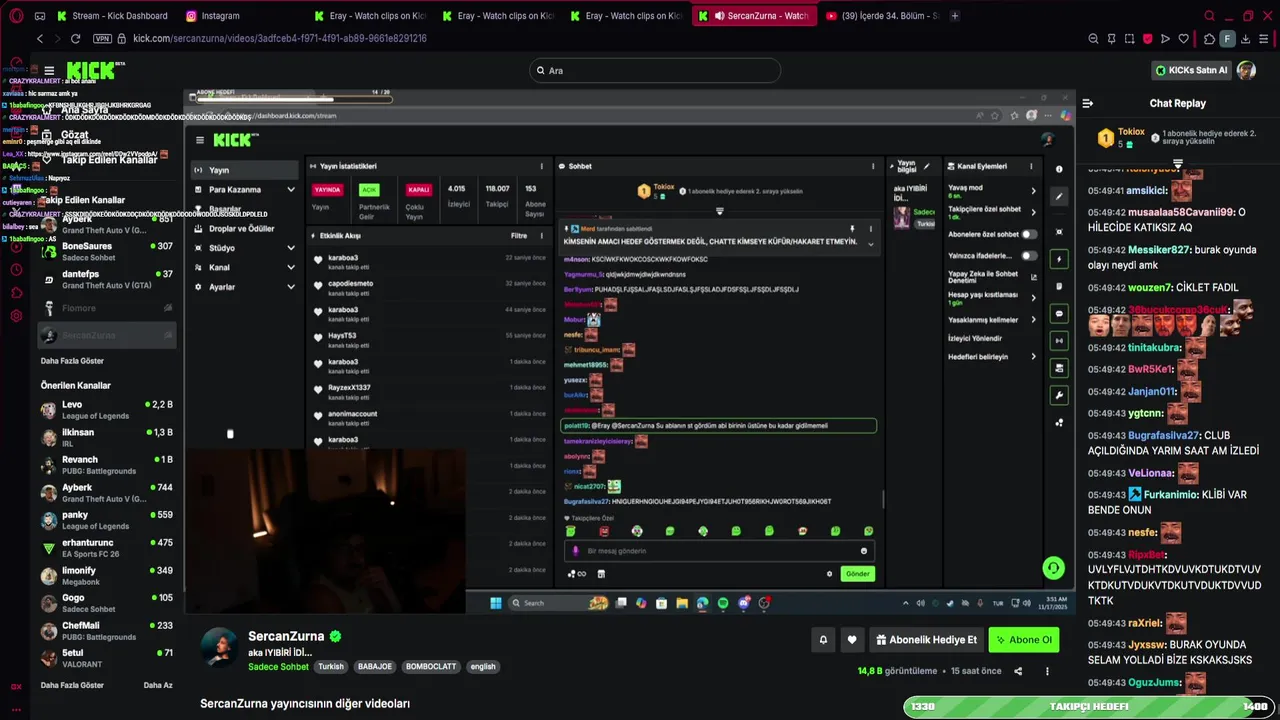Click the Takipçi Hedefi progress bar

click(1090, 706)
